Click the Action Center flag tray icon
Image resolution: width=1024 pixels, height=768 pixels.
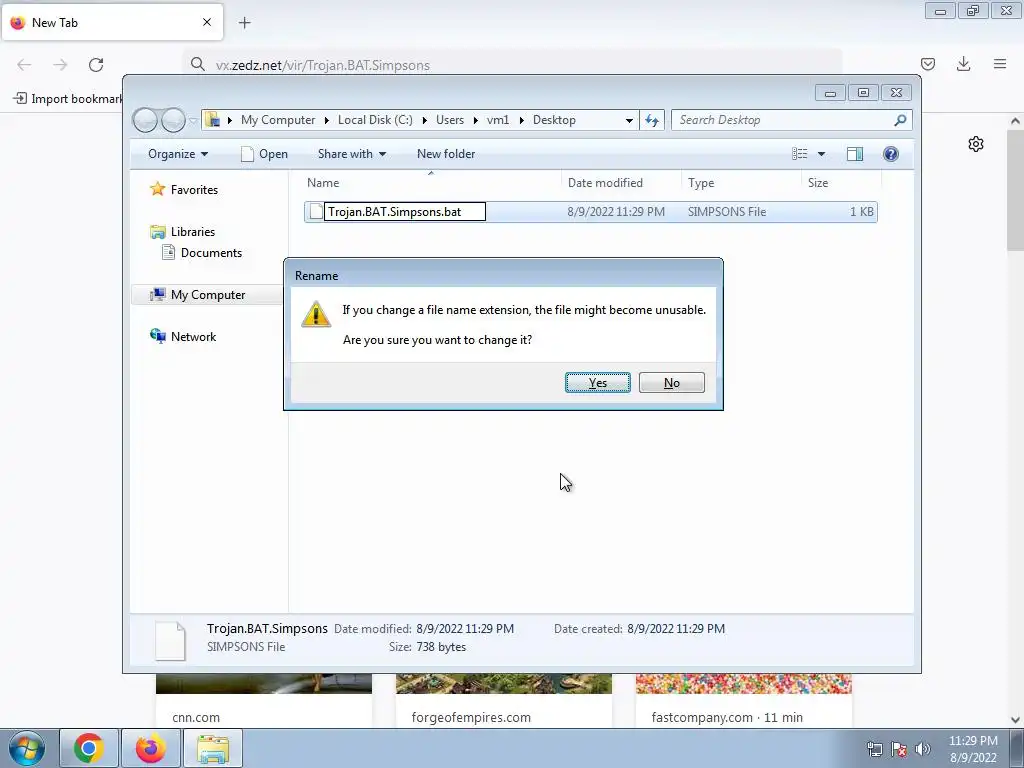point(899,749)
